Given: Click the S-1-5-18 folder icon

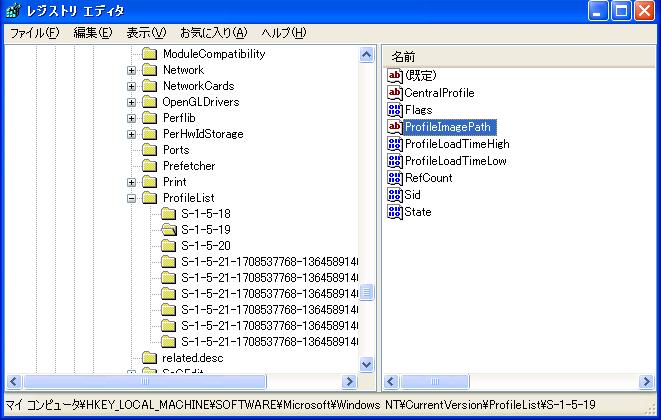Looking at the screenshot, I should 169,214.
